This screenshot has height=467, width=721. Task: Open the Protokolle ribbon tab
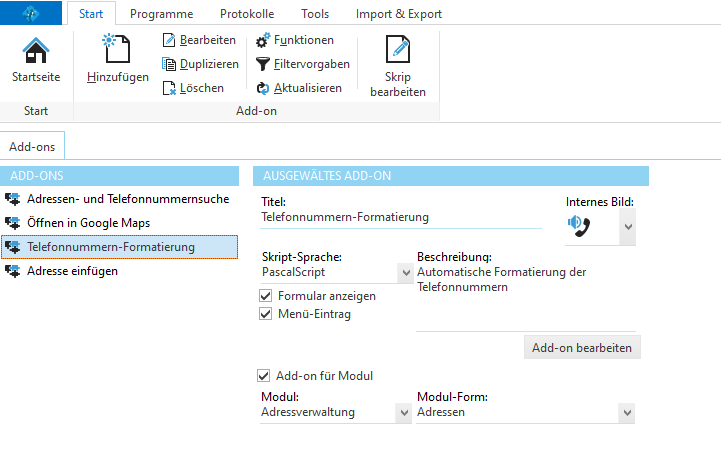[247, 14]
